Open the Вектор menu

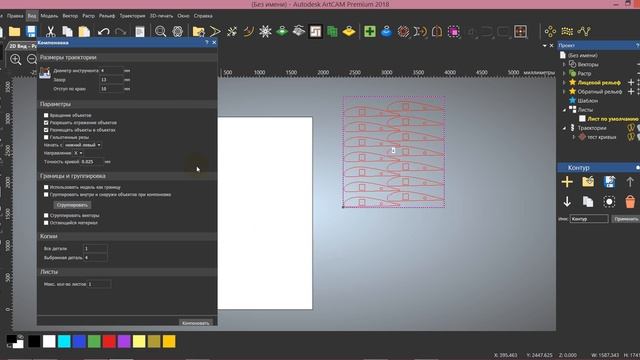click(70, 16)
